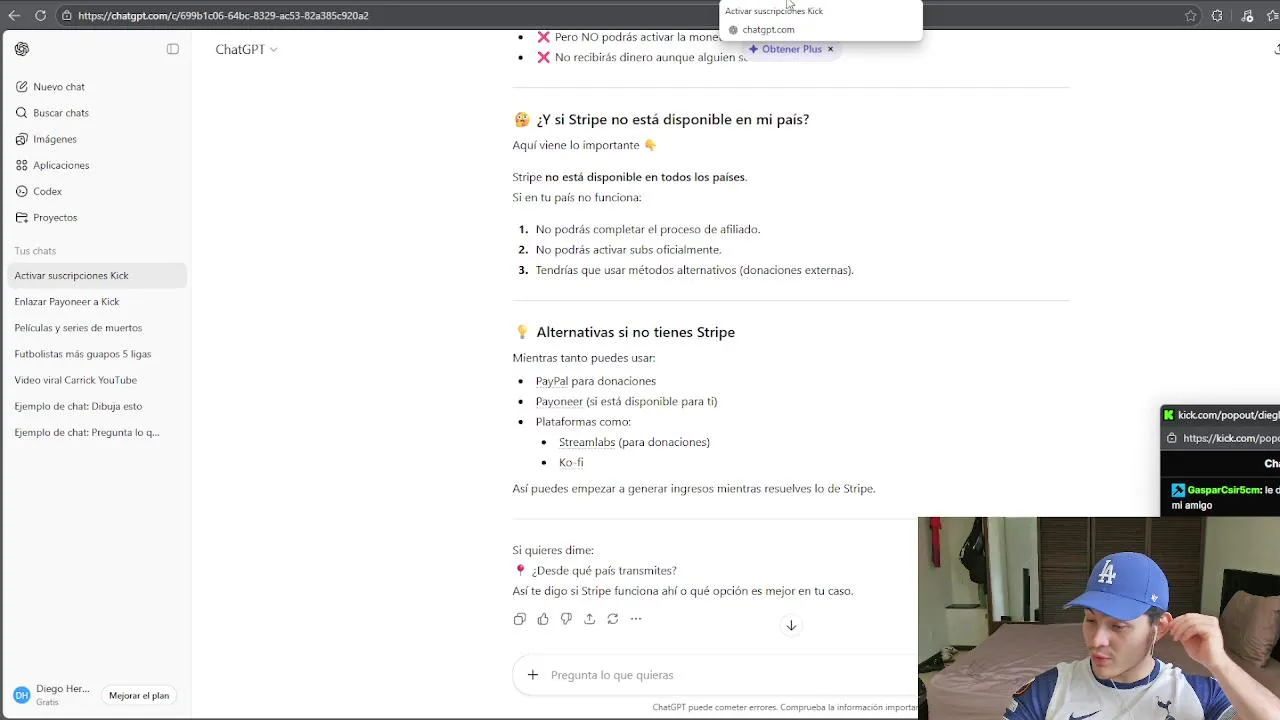This screenshot has width=1280, height=720.
Task: Regenerate the response with the retry icon
Action: click(x=612, y=619)
